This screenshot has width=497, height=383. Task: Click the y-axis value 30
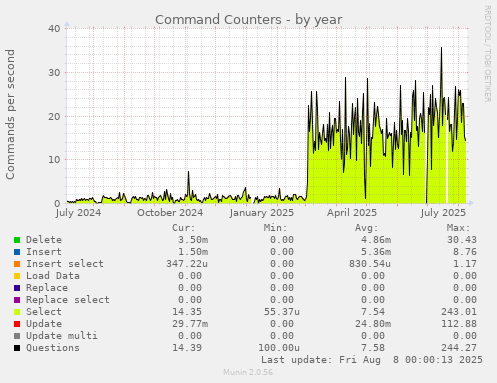click(x=54, y=72)
